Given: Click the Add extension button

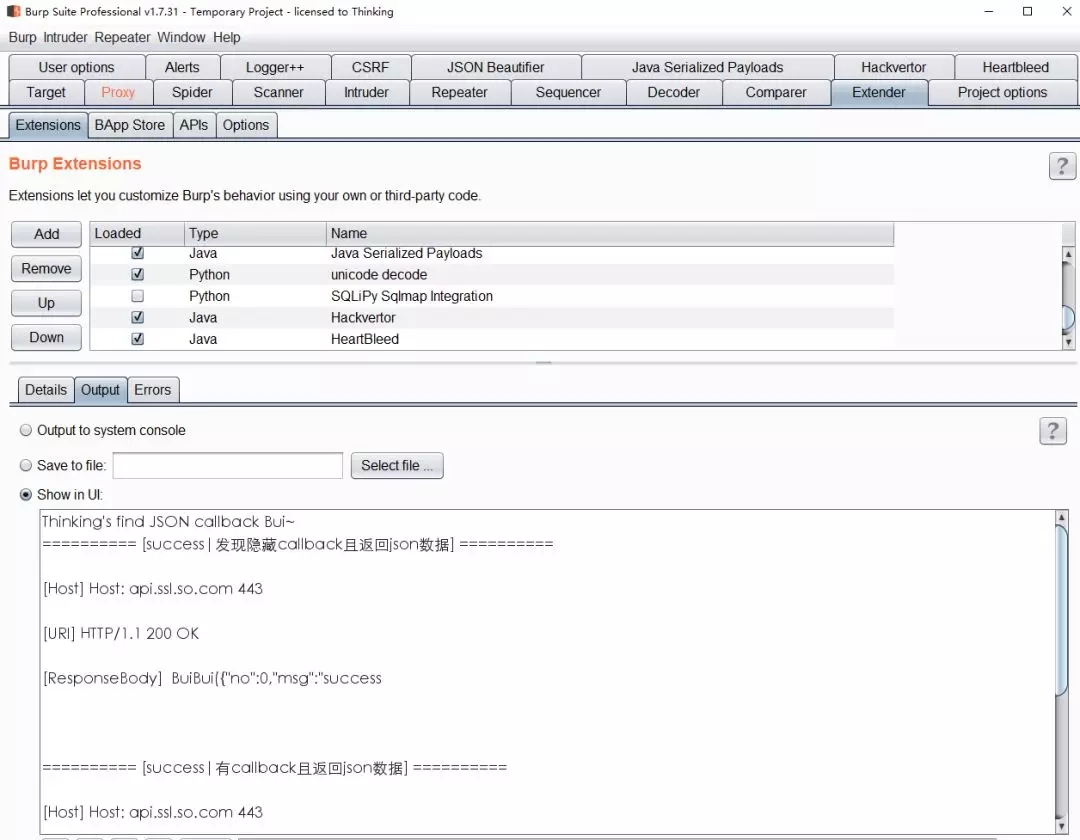Looking at the screenshot, I should (46, 234).
